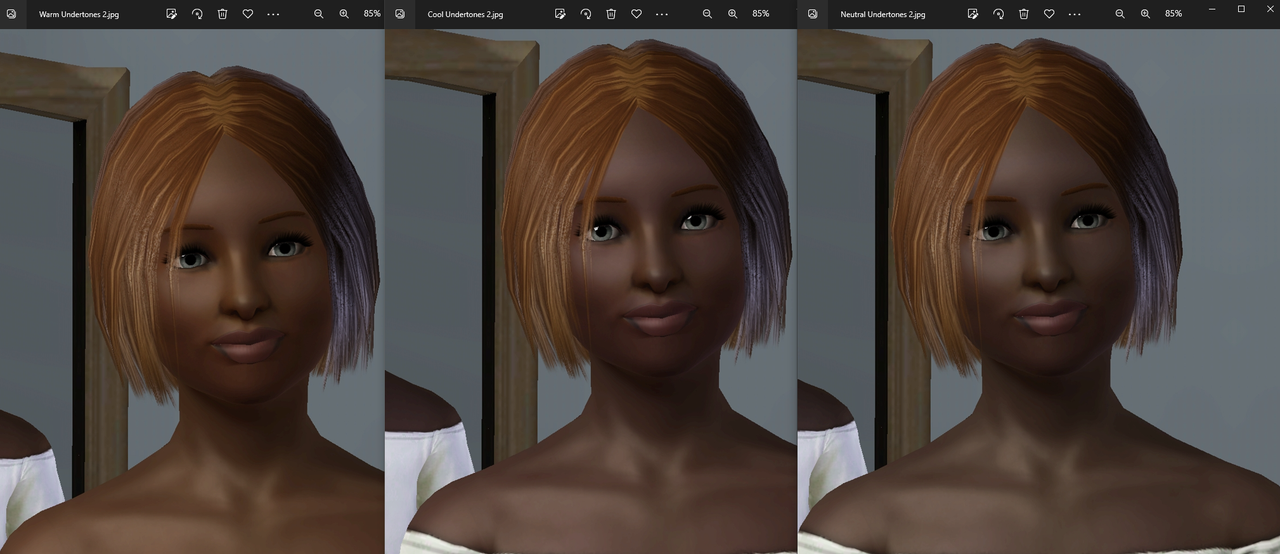Image resolution: width=1280 pixels, height=554 pixels.
Task: Click Photos app icon in Warm Undertones window
Action: click(x=11, y=14)
